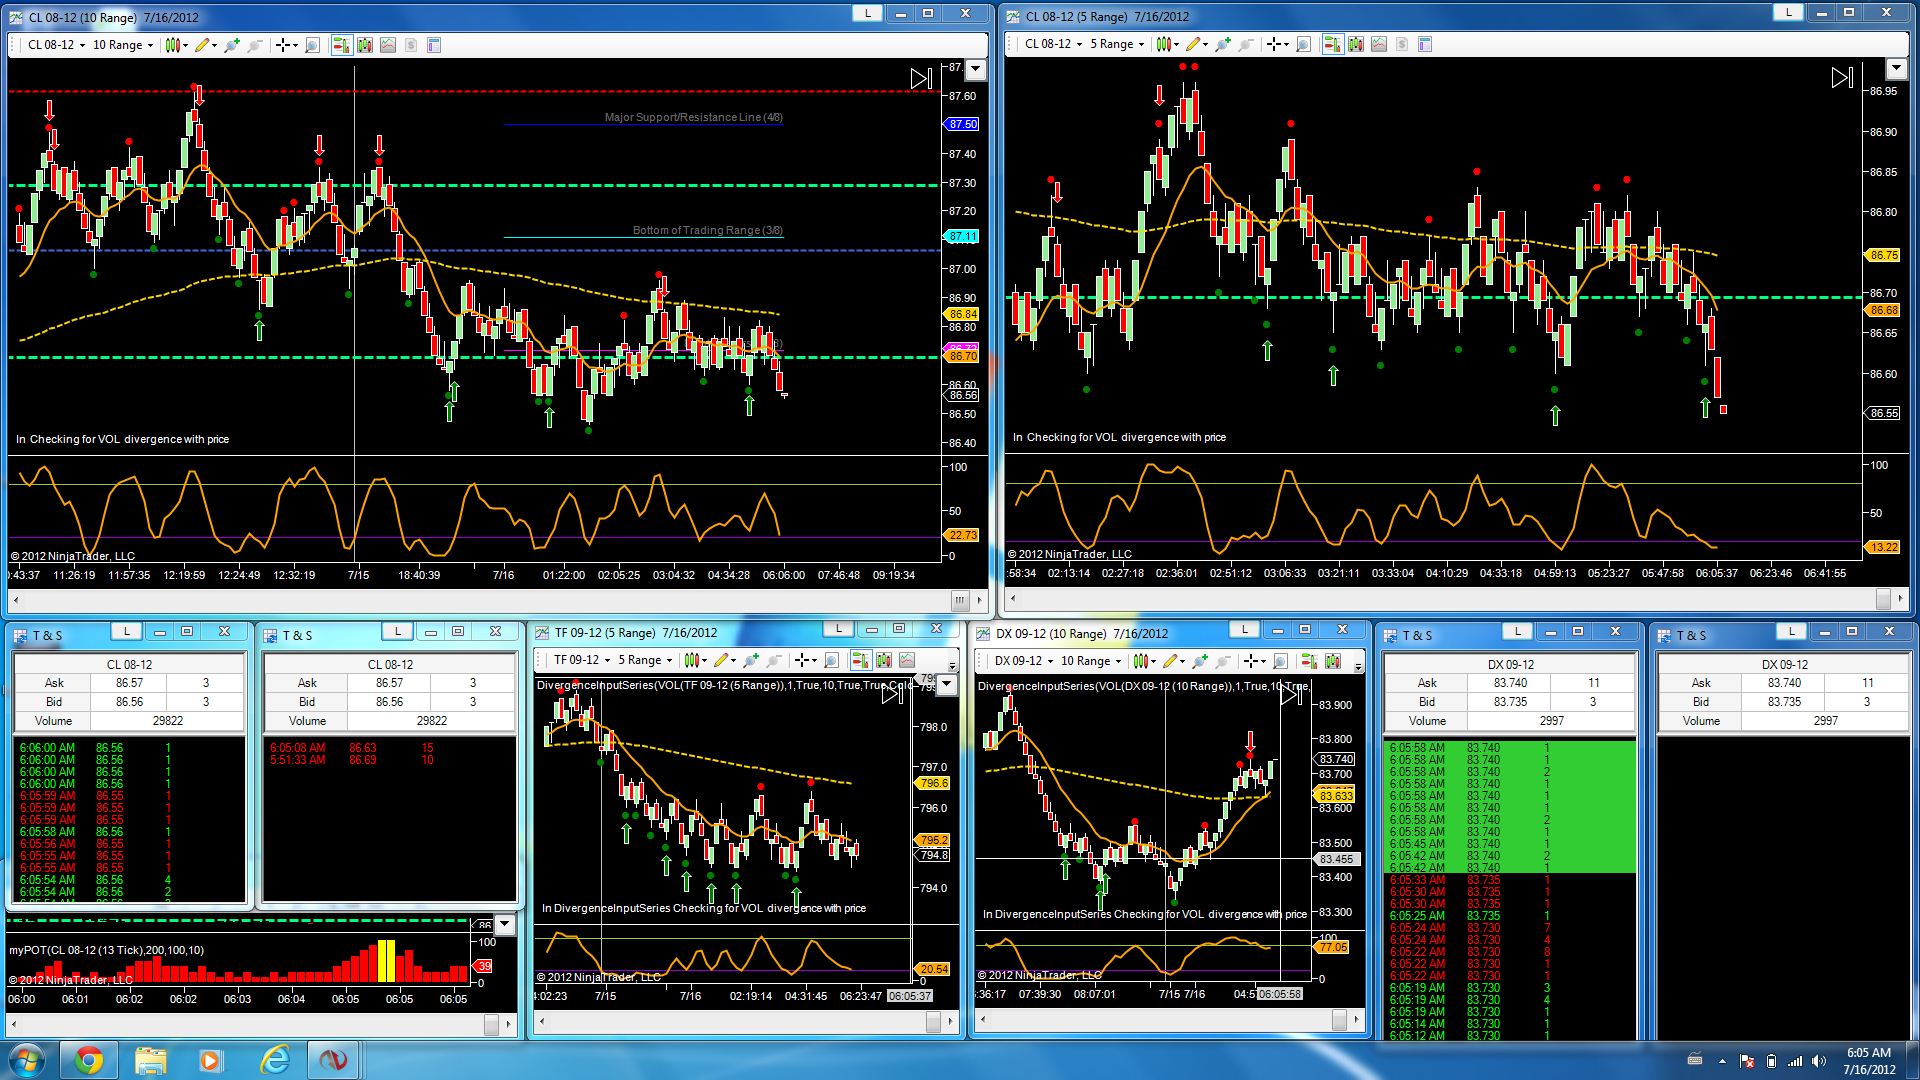Launch Windows Media Player from taskbar
Screen dimensions: 1920x1080
click(x=211, y=1060)
